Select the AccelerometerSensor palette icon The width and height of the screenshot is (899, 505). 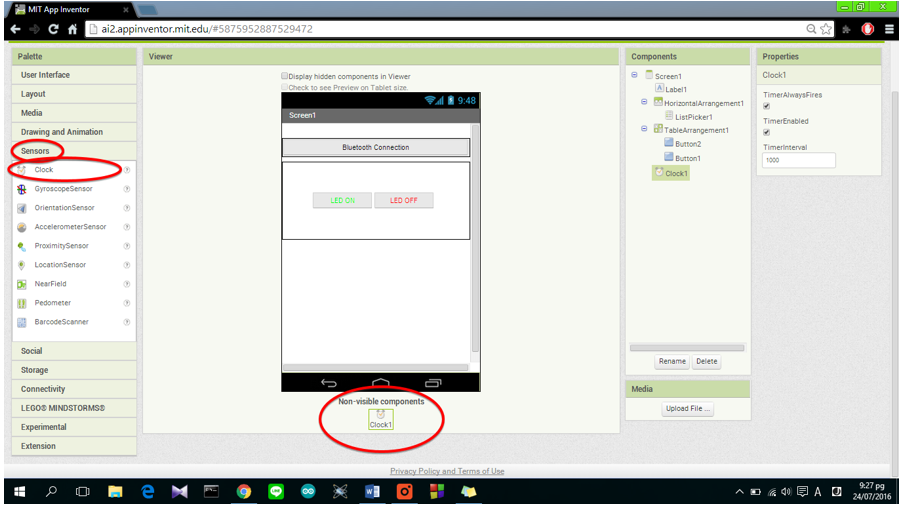(x=22, y=227)
